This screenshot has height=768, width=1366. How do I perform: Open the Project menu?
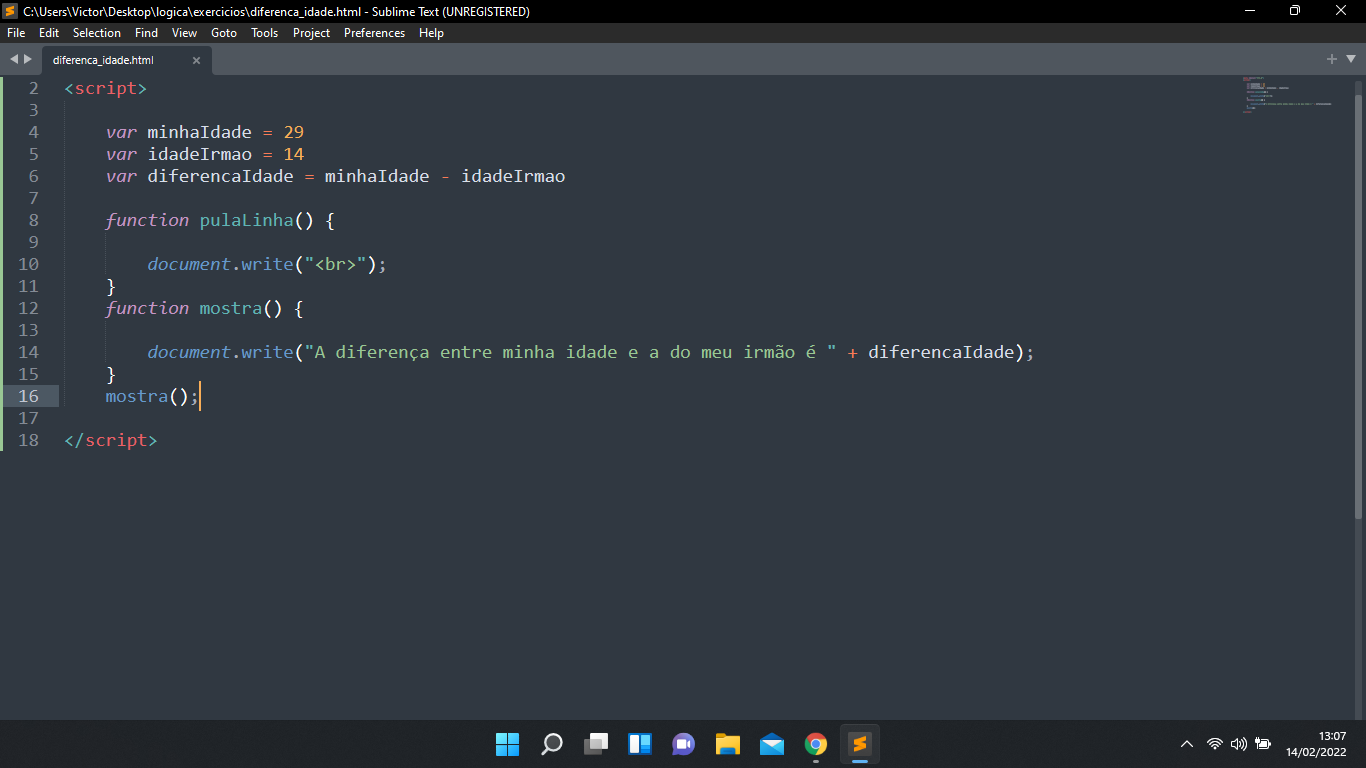point(311,33)
